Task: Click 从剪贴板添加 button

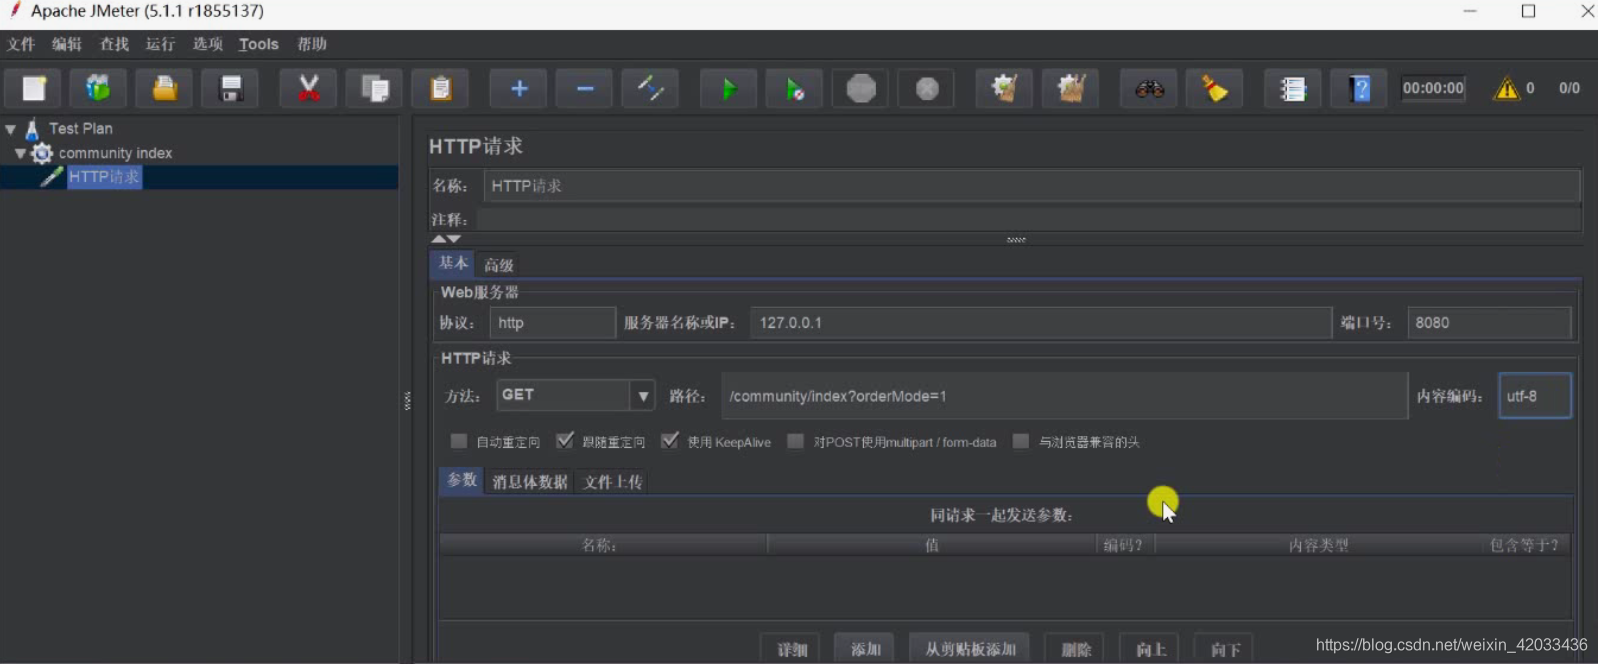Action: coord(970,649)
